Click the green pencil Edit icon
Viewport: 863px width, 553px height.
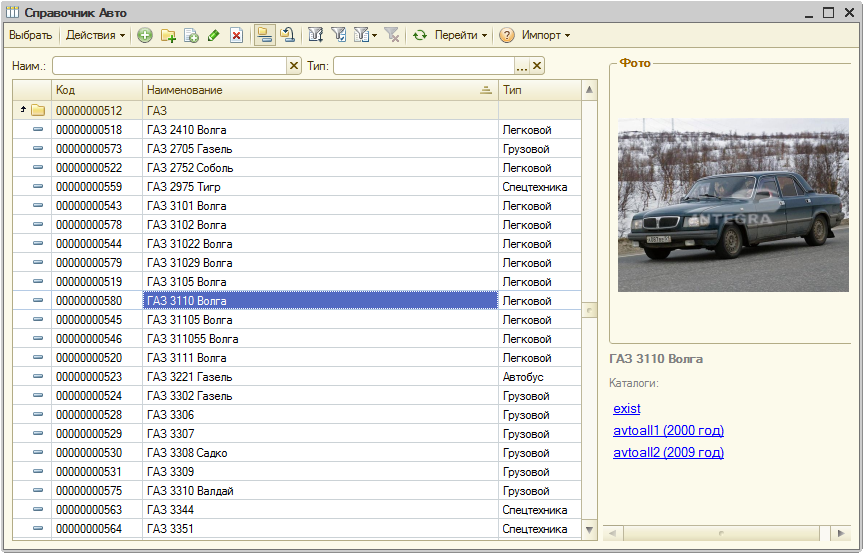pos(214,35)
